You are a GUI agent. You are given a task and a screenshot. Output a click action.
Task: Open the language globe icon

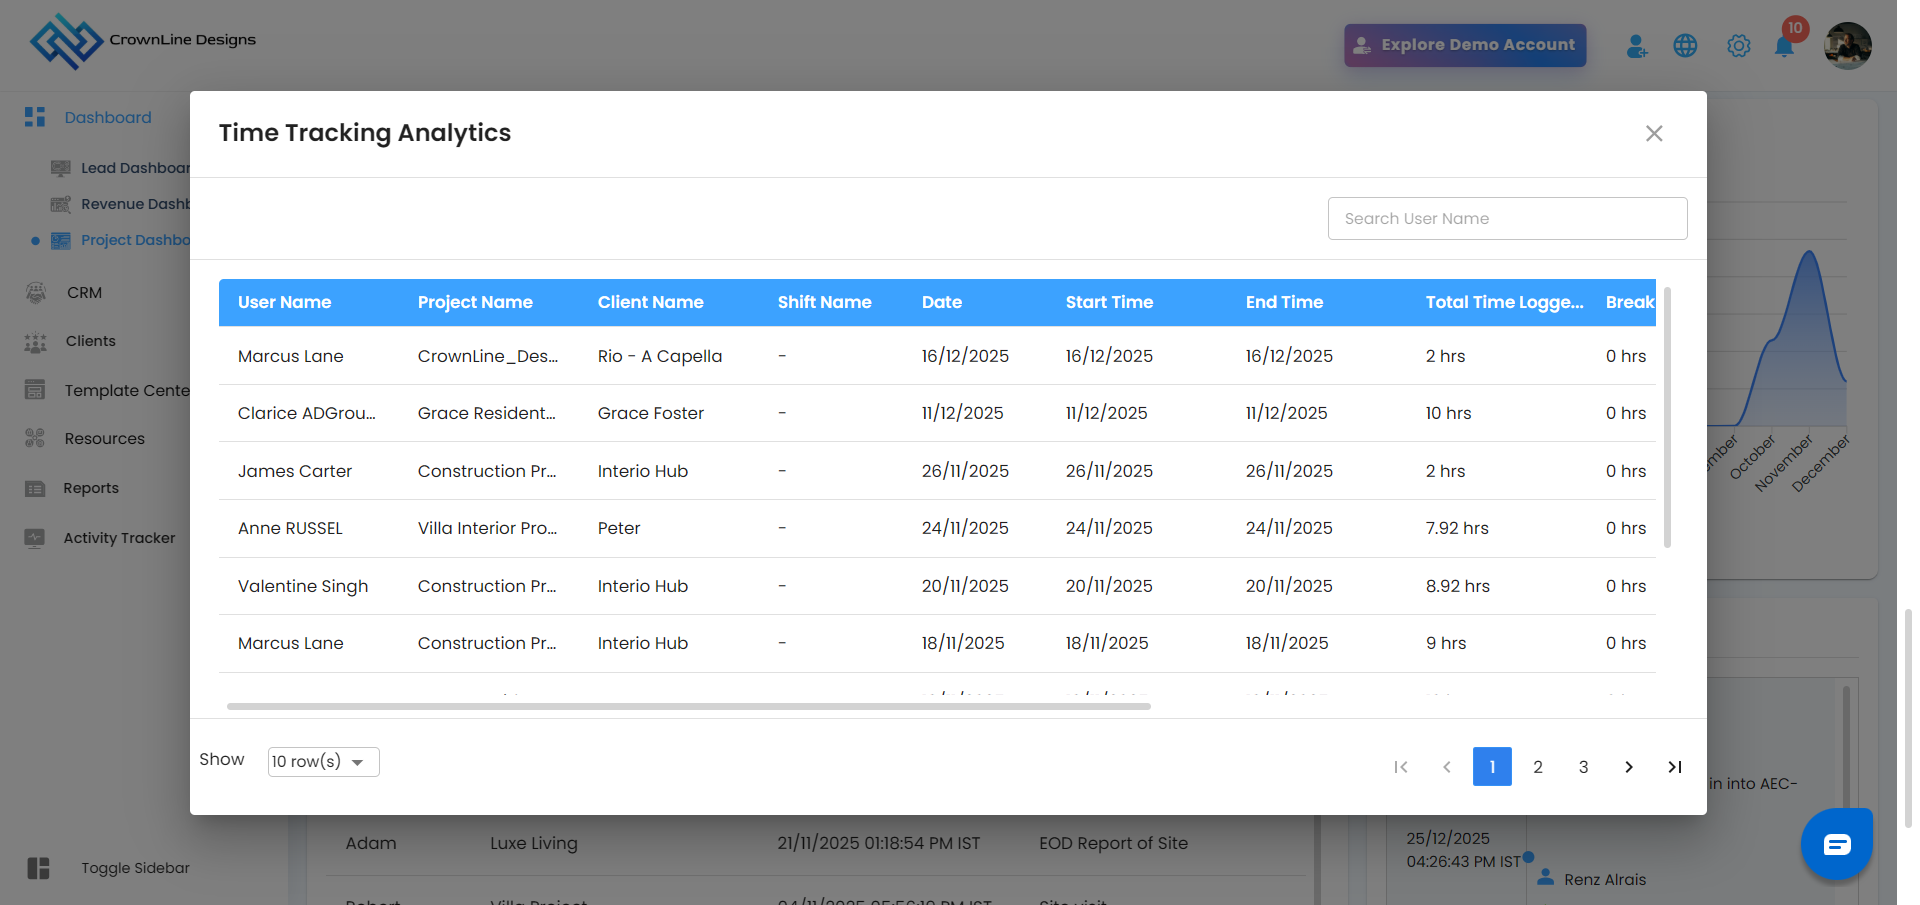(x=1685, y=46)
